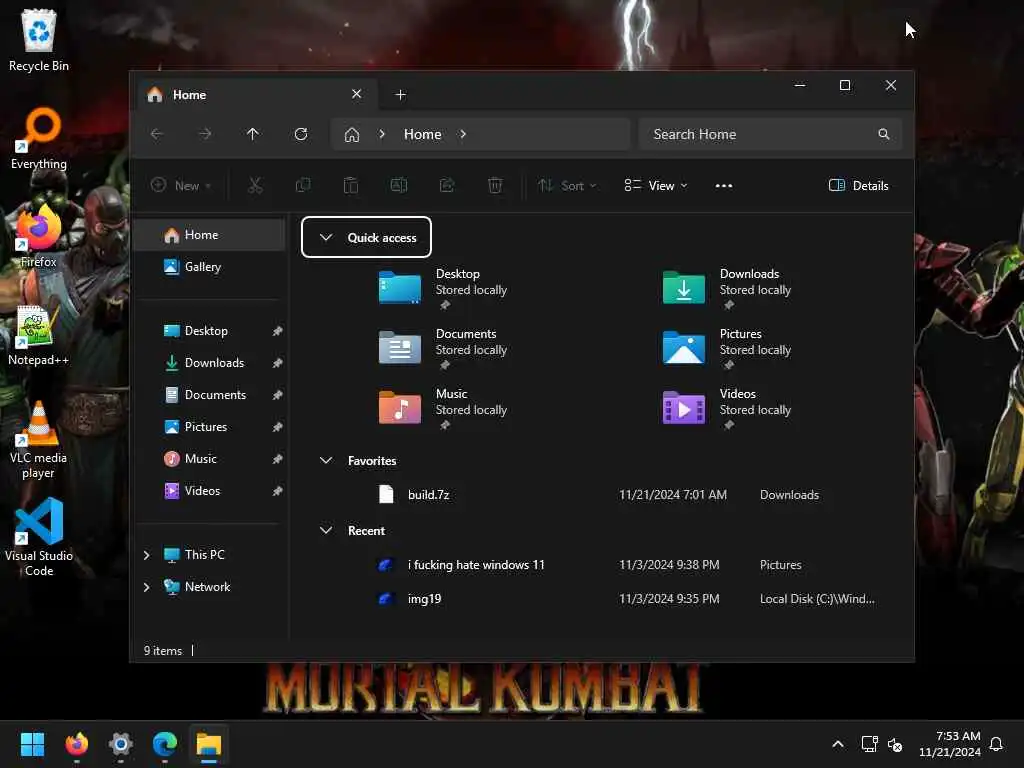This screenshot has width=1024, height=768.
Task: Click the File Explorer taskbar icon
Action: point(209,744)
